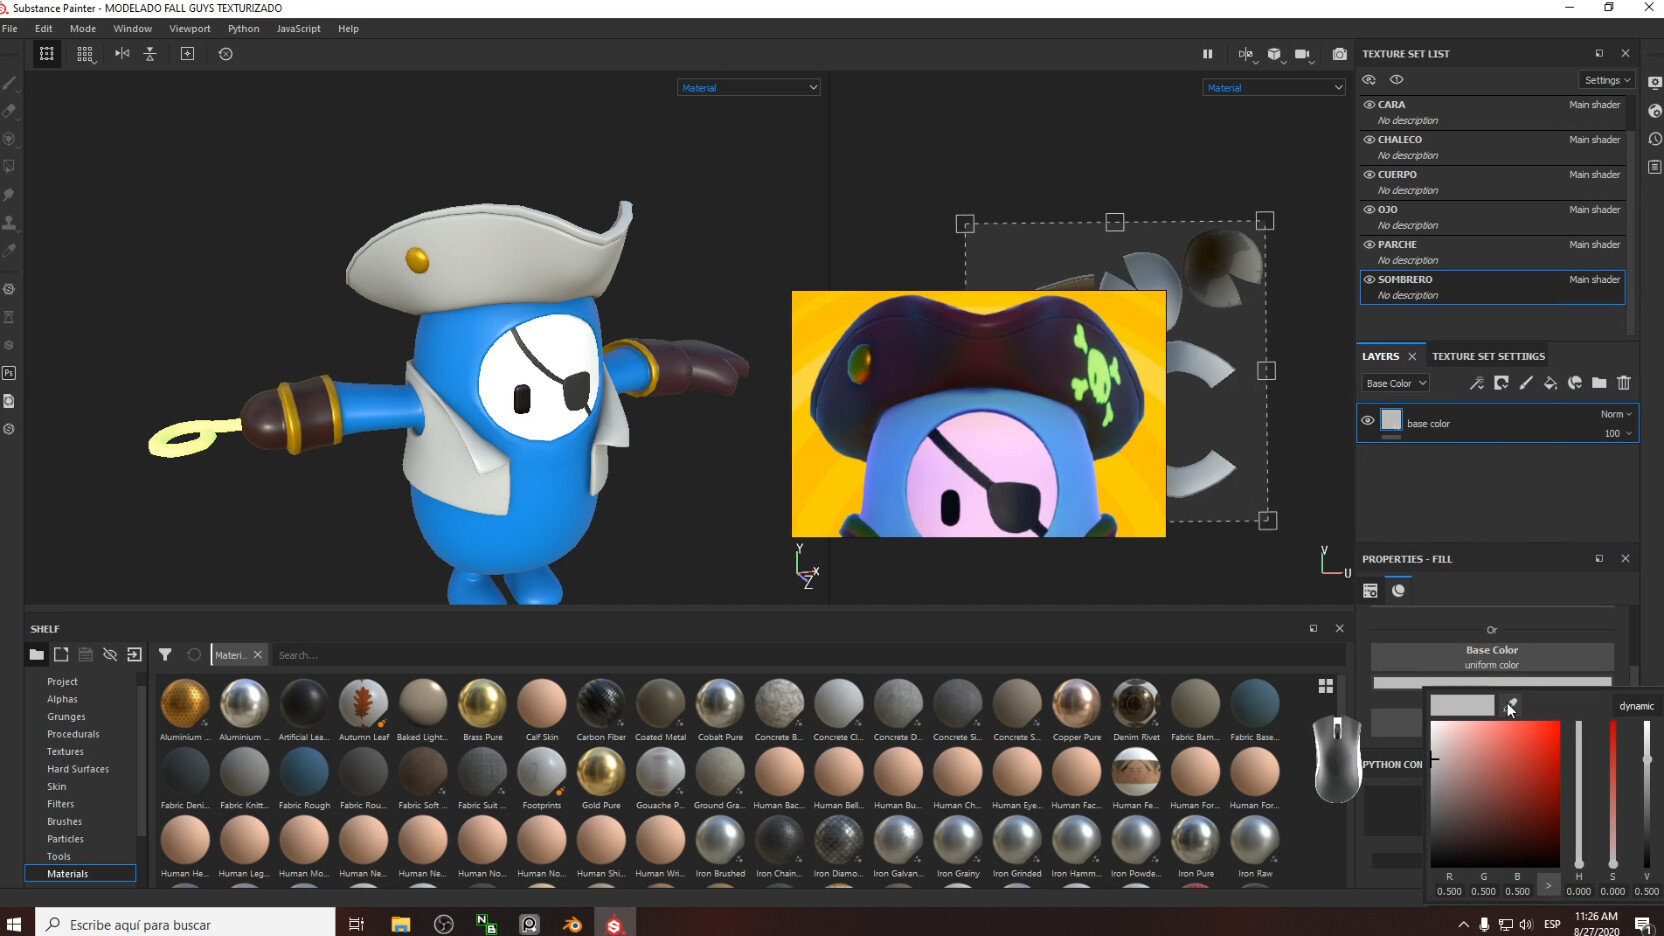Create a new folder in the Layers panel
The height and width of the screenshot is (936, 1664).
1600,383
